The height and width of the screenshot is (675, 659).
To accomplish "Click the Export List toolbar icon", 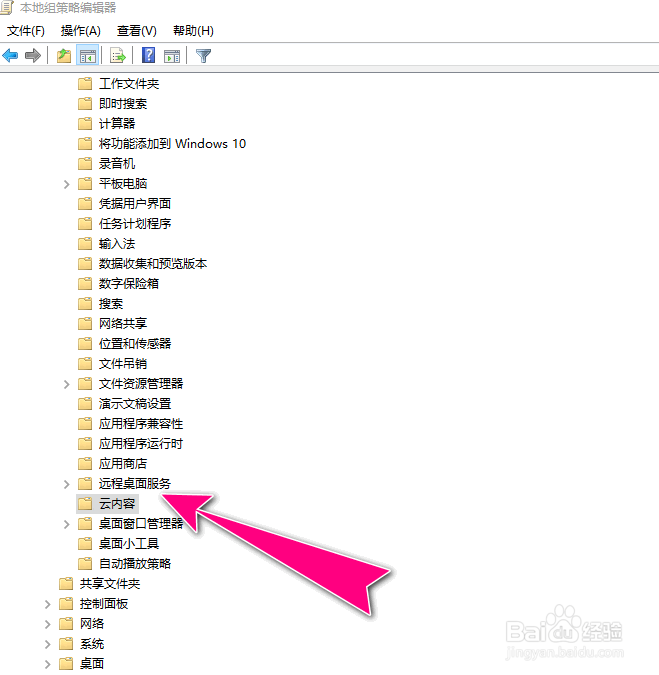I will [118, 56].
